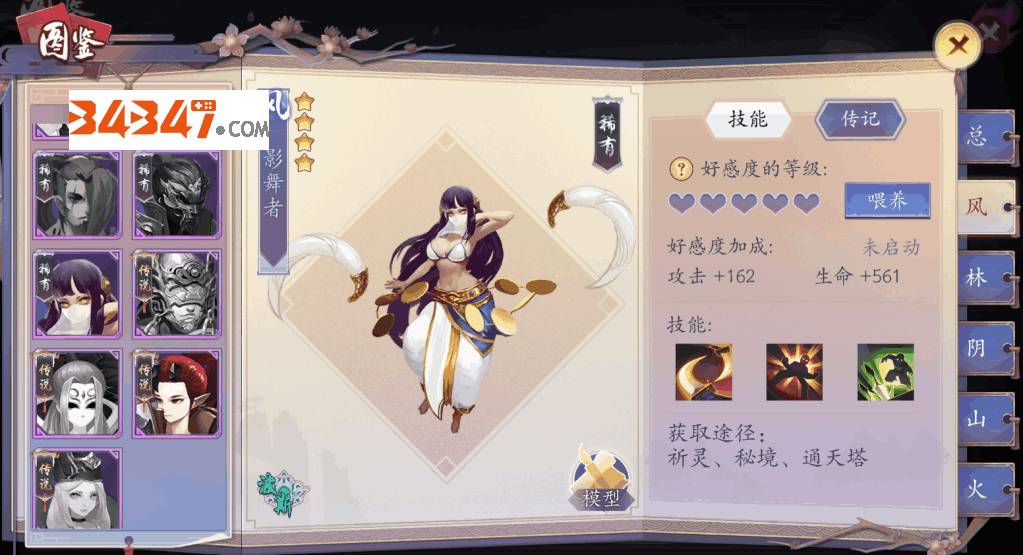Screen dimensions: 1023x555
Task: Open the 火 category side tab
Action: pyautogui.click(x=985, y=489)
